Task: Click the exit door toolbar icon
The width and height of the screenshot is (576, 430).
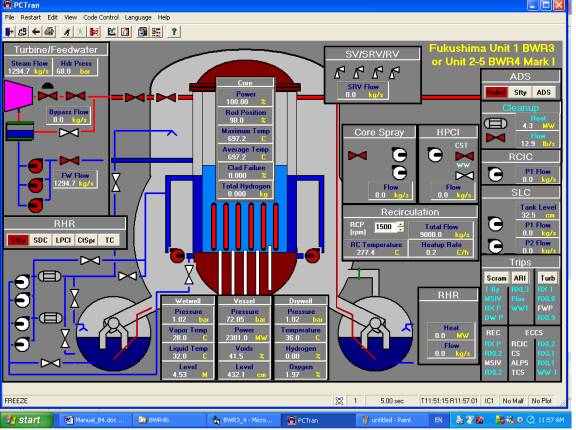Action: 10,32
